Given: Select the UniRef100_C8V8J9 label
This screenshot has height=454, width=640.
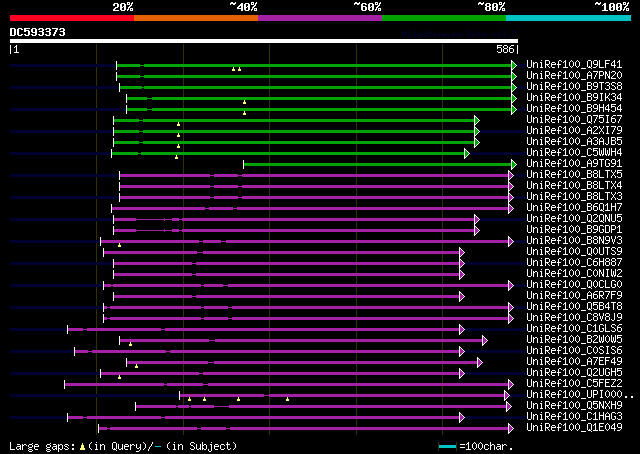Looking at the screenshot, I should (x=574, y=318).
